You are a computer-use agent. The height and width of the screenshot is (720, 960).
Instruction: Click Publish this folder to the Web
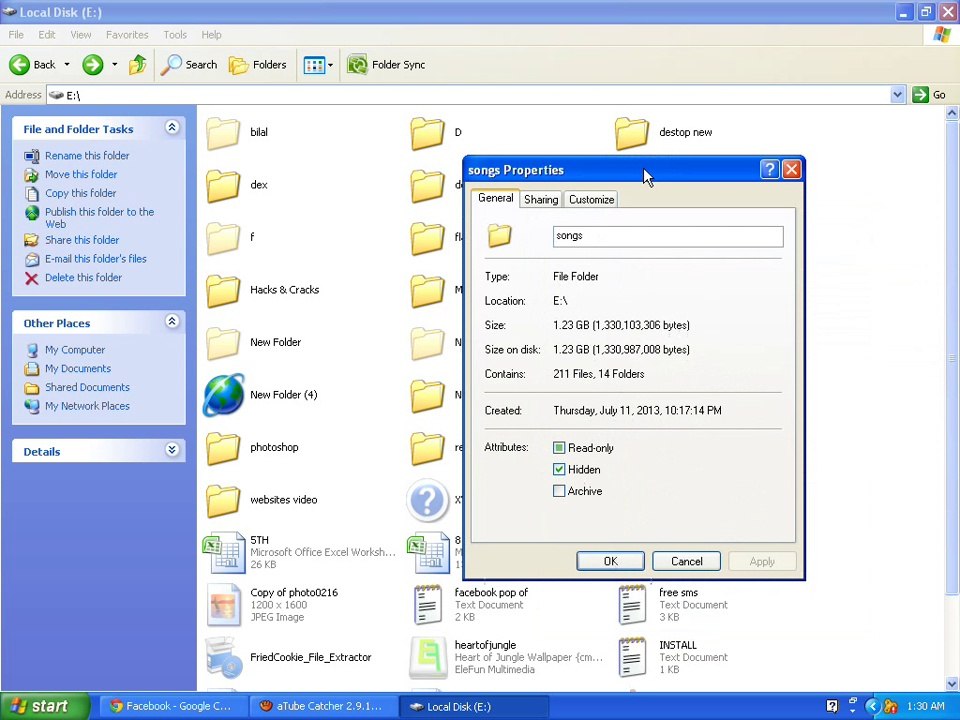(x=99, y=217)
